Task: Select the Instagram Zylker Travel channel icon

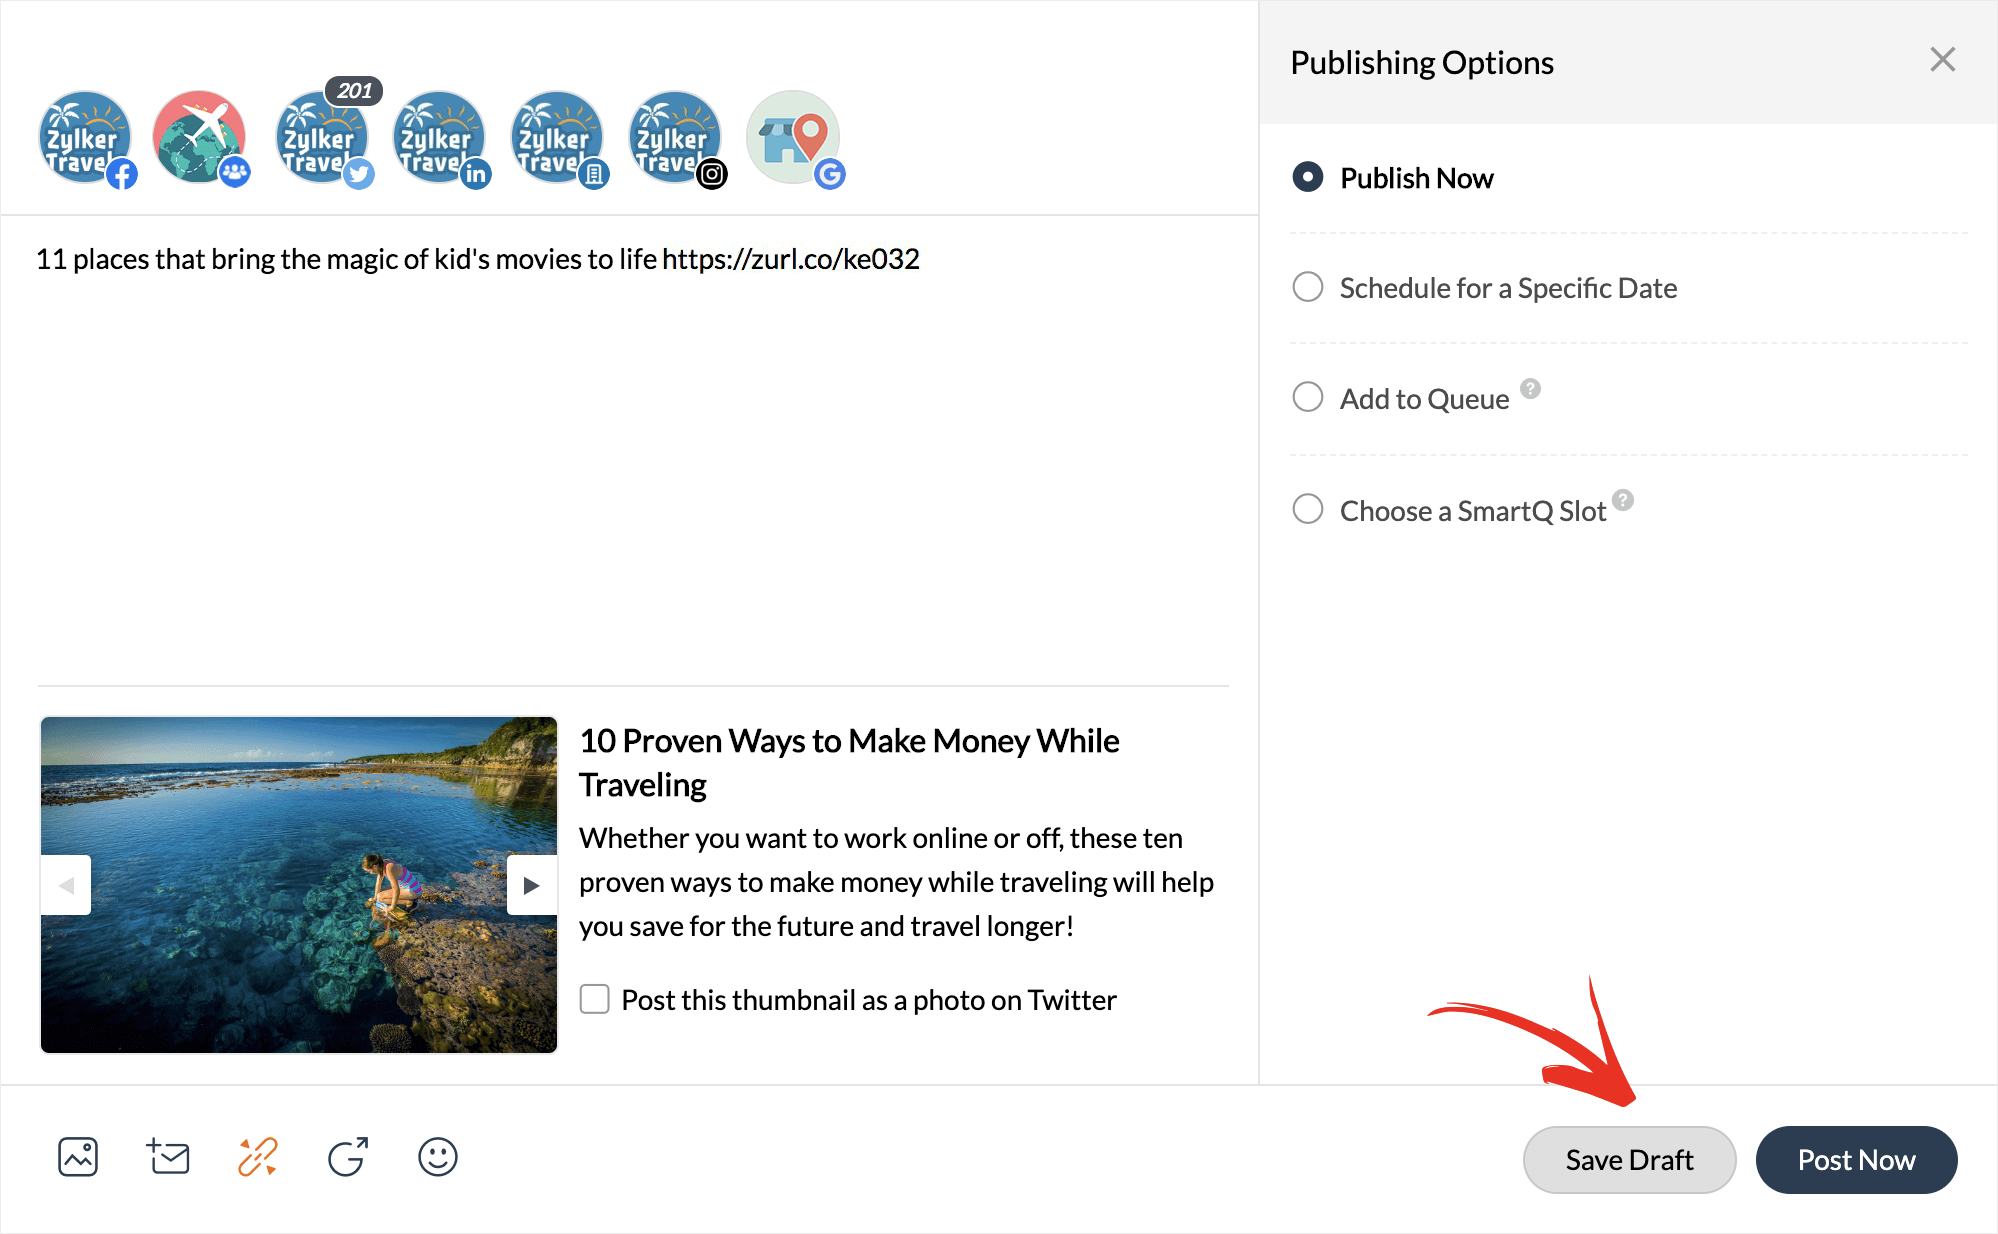Action: (675, 138)
